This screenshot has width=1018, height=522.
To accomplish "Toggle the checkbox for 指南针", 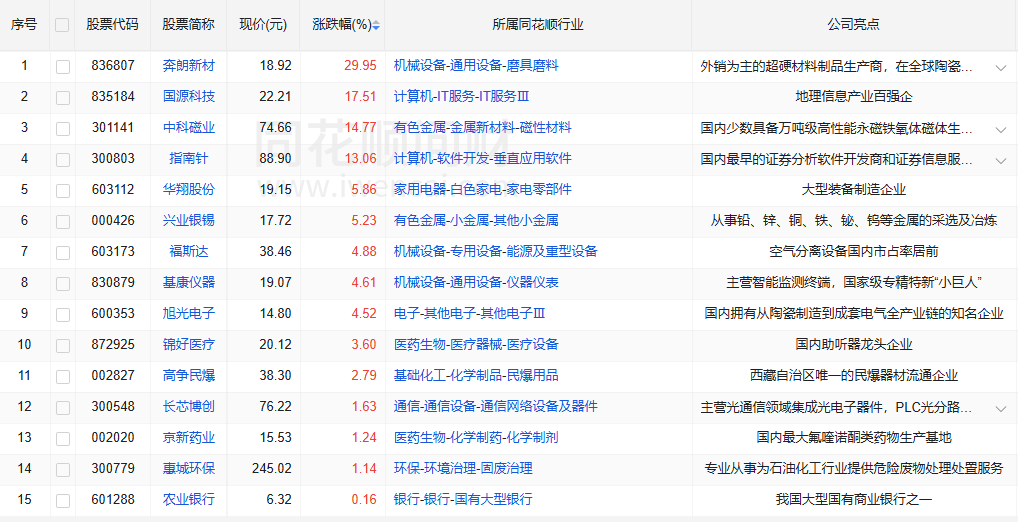I will pyautogui.click(x=63, y=160).
